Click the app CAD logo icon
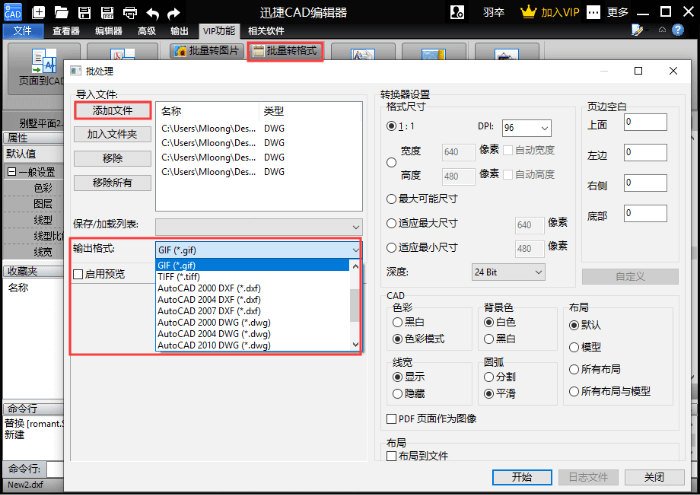This screenshot has width=700, height=495. tap(12, 12)
